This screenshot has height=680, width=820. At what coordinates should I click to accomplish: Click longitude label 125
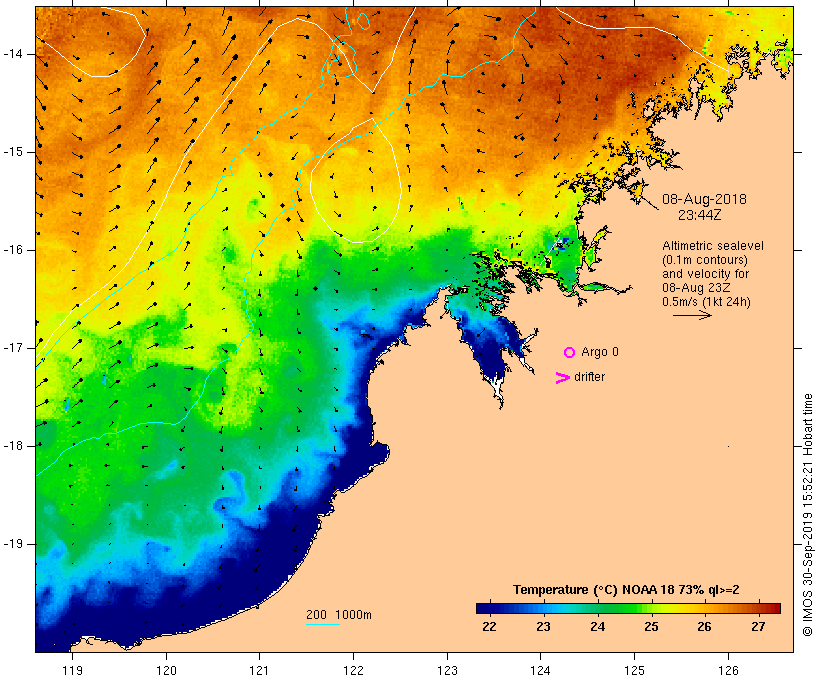click(x=634, y=670)
